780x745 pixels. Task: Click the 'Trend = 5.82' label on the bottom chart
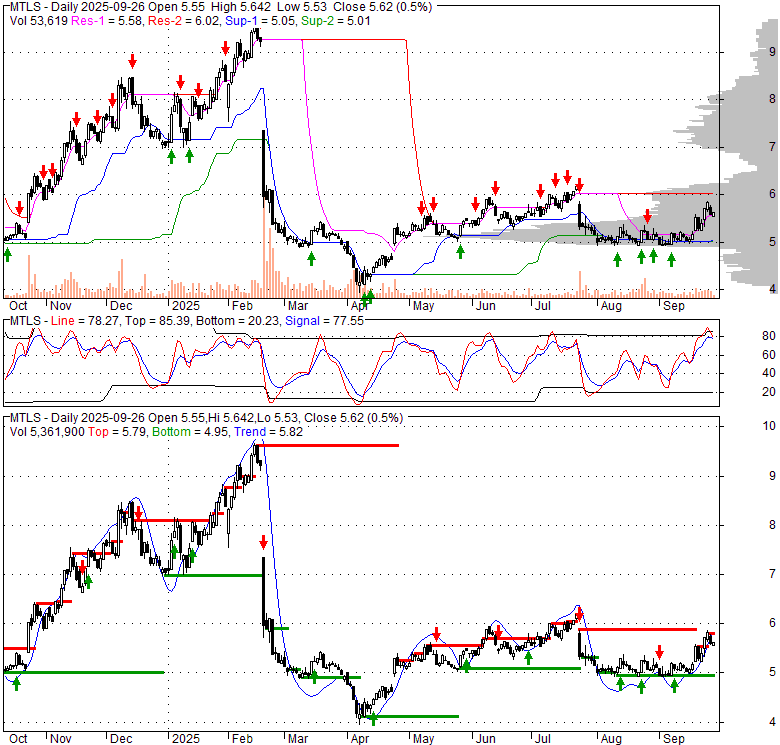coord(268,432)
